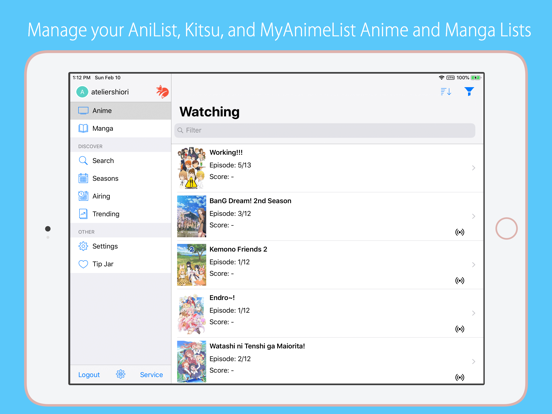Open the BanG Dream! 2nd Season cover thumbnail
552x414 pixels.
coord(192,216)
